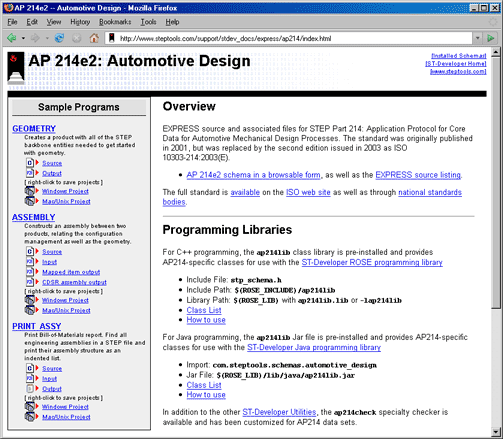Viewport: 503px width, 439px height.
Task: Click CDSR assembly output file icon
Action: pos(30,282)
